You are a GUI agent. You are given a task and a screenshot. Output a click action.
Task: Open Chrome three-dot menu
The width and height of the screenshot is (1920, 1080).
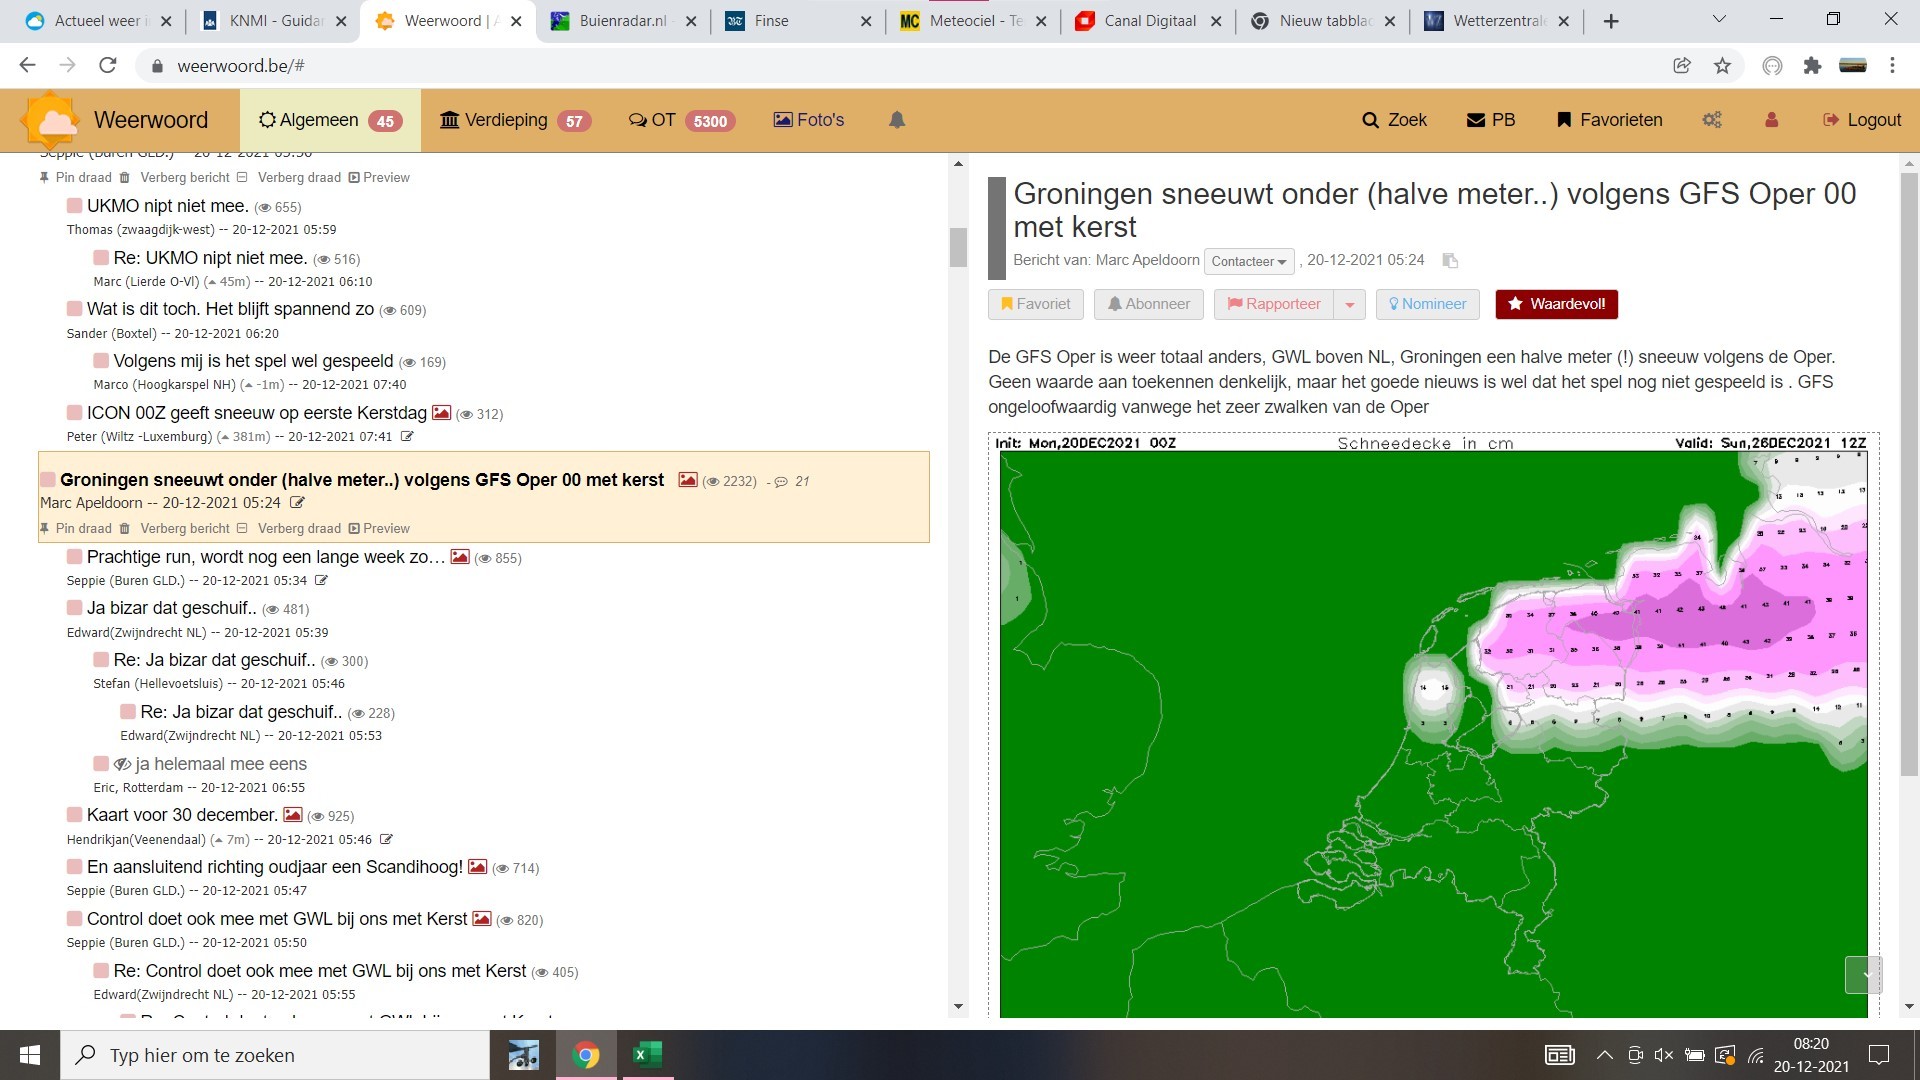pos(1892,66)
